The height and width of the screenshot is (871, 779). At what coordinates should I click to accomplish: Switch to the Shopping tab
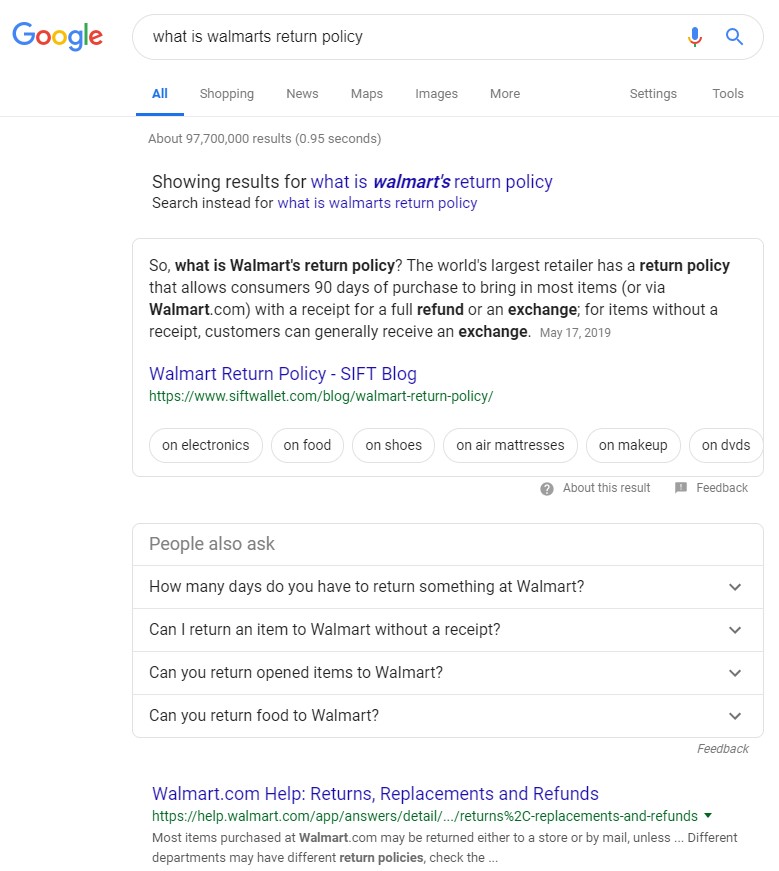227,94
